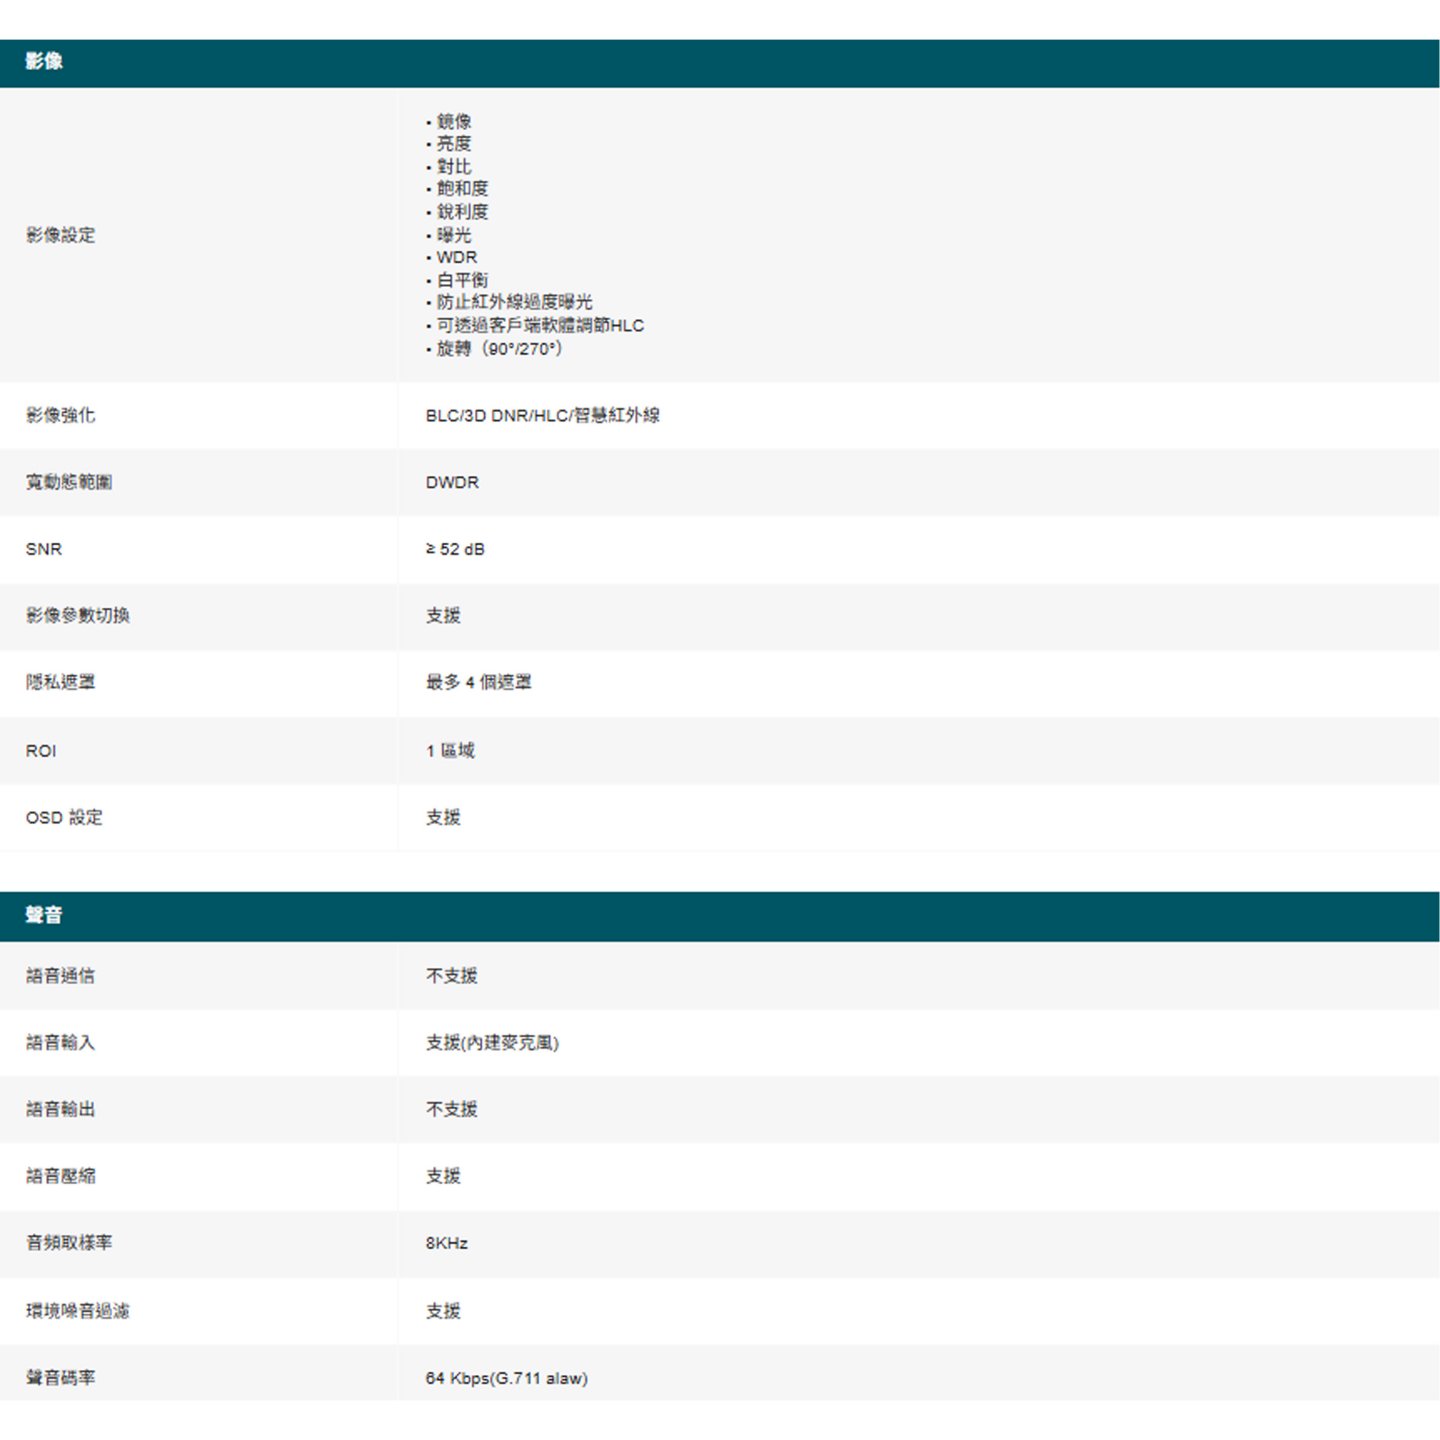Click the WDR bullet item
This screenshot has height=1440, width=1440.
(x=456, y=257)
